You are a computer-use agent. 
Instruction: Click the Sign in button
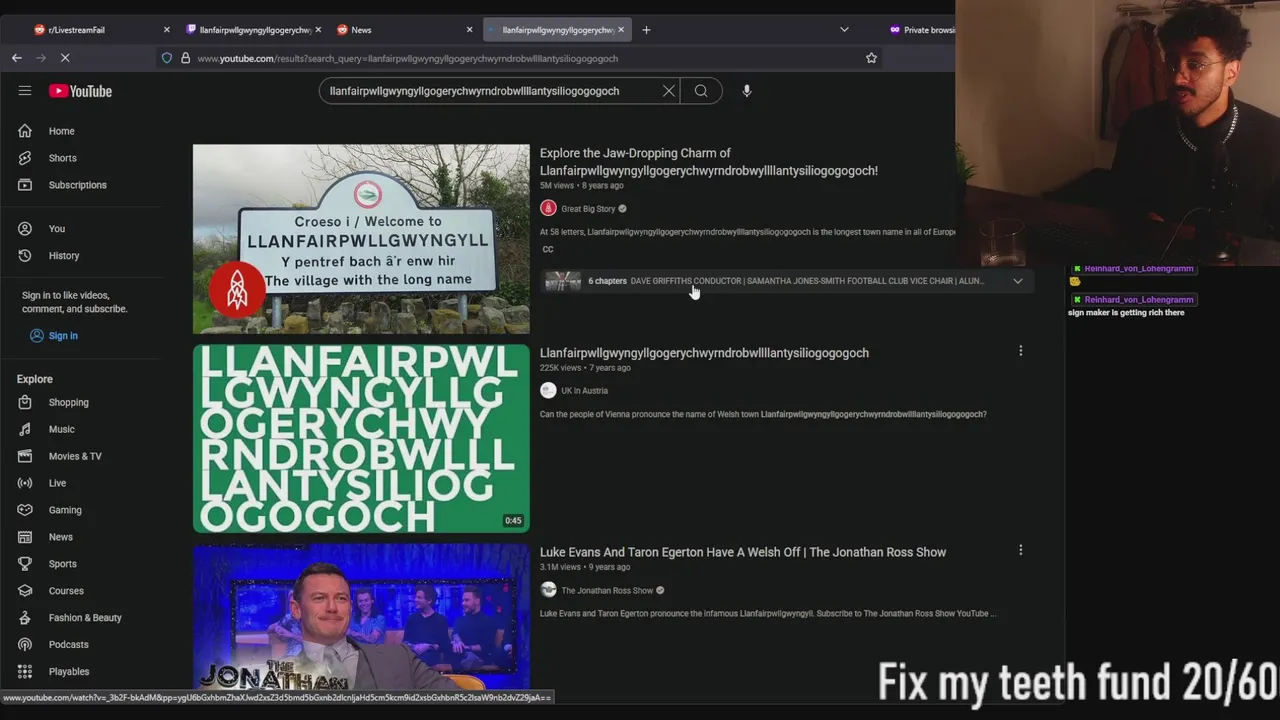[53, 336]
